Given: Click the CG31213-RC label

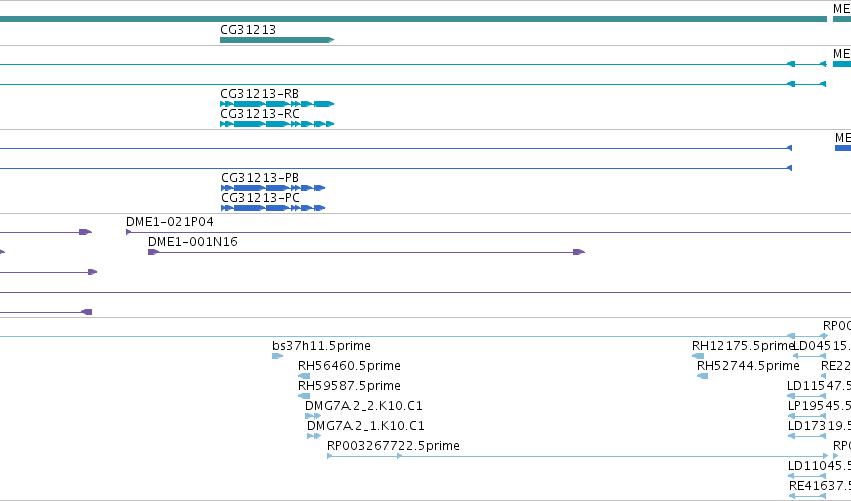Looking at the screenshot, I should [260, 114].
